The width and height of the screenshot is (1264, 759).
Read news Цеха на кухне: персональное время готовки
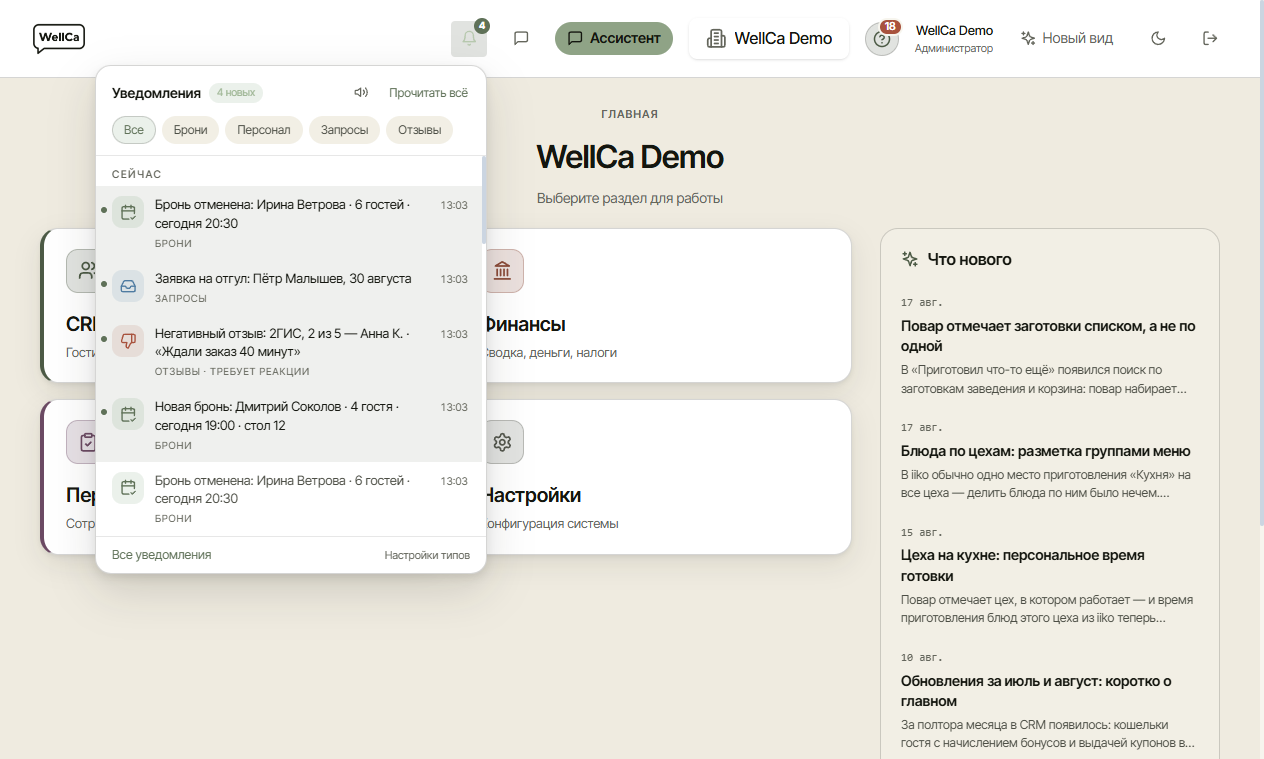click(1049, 576)
